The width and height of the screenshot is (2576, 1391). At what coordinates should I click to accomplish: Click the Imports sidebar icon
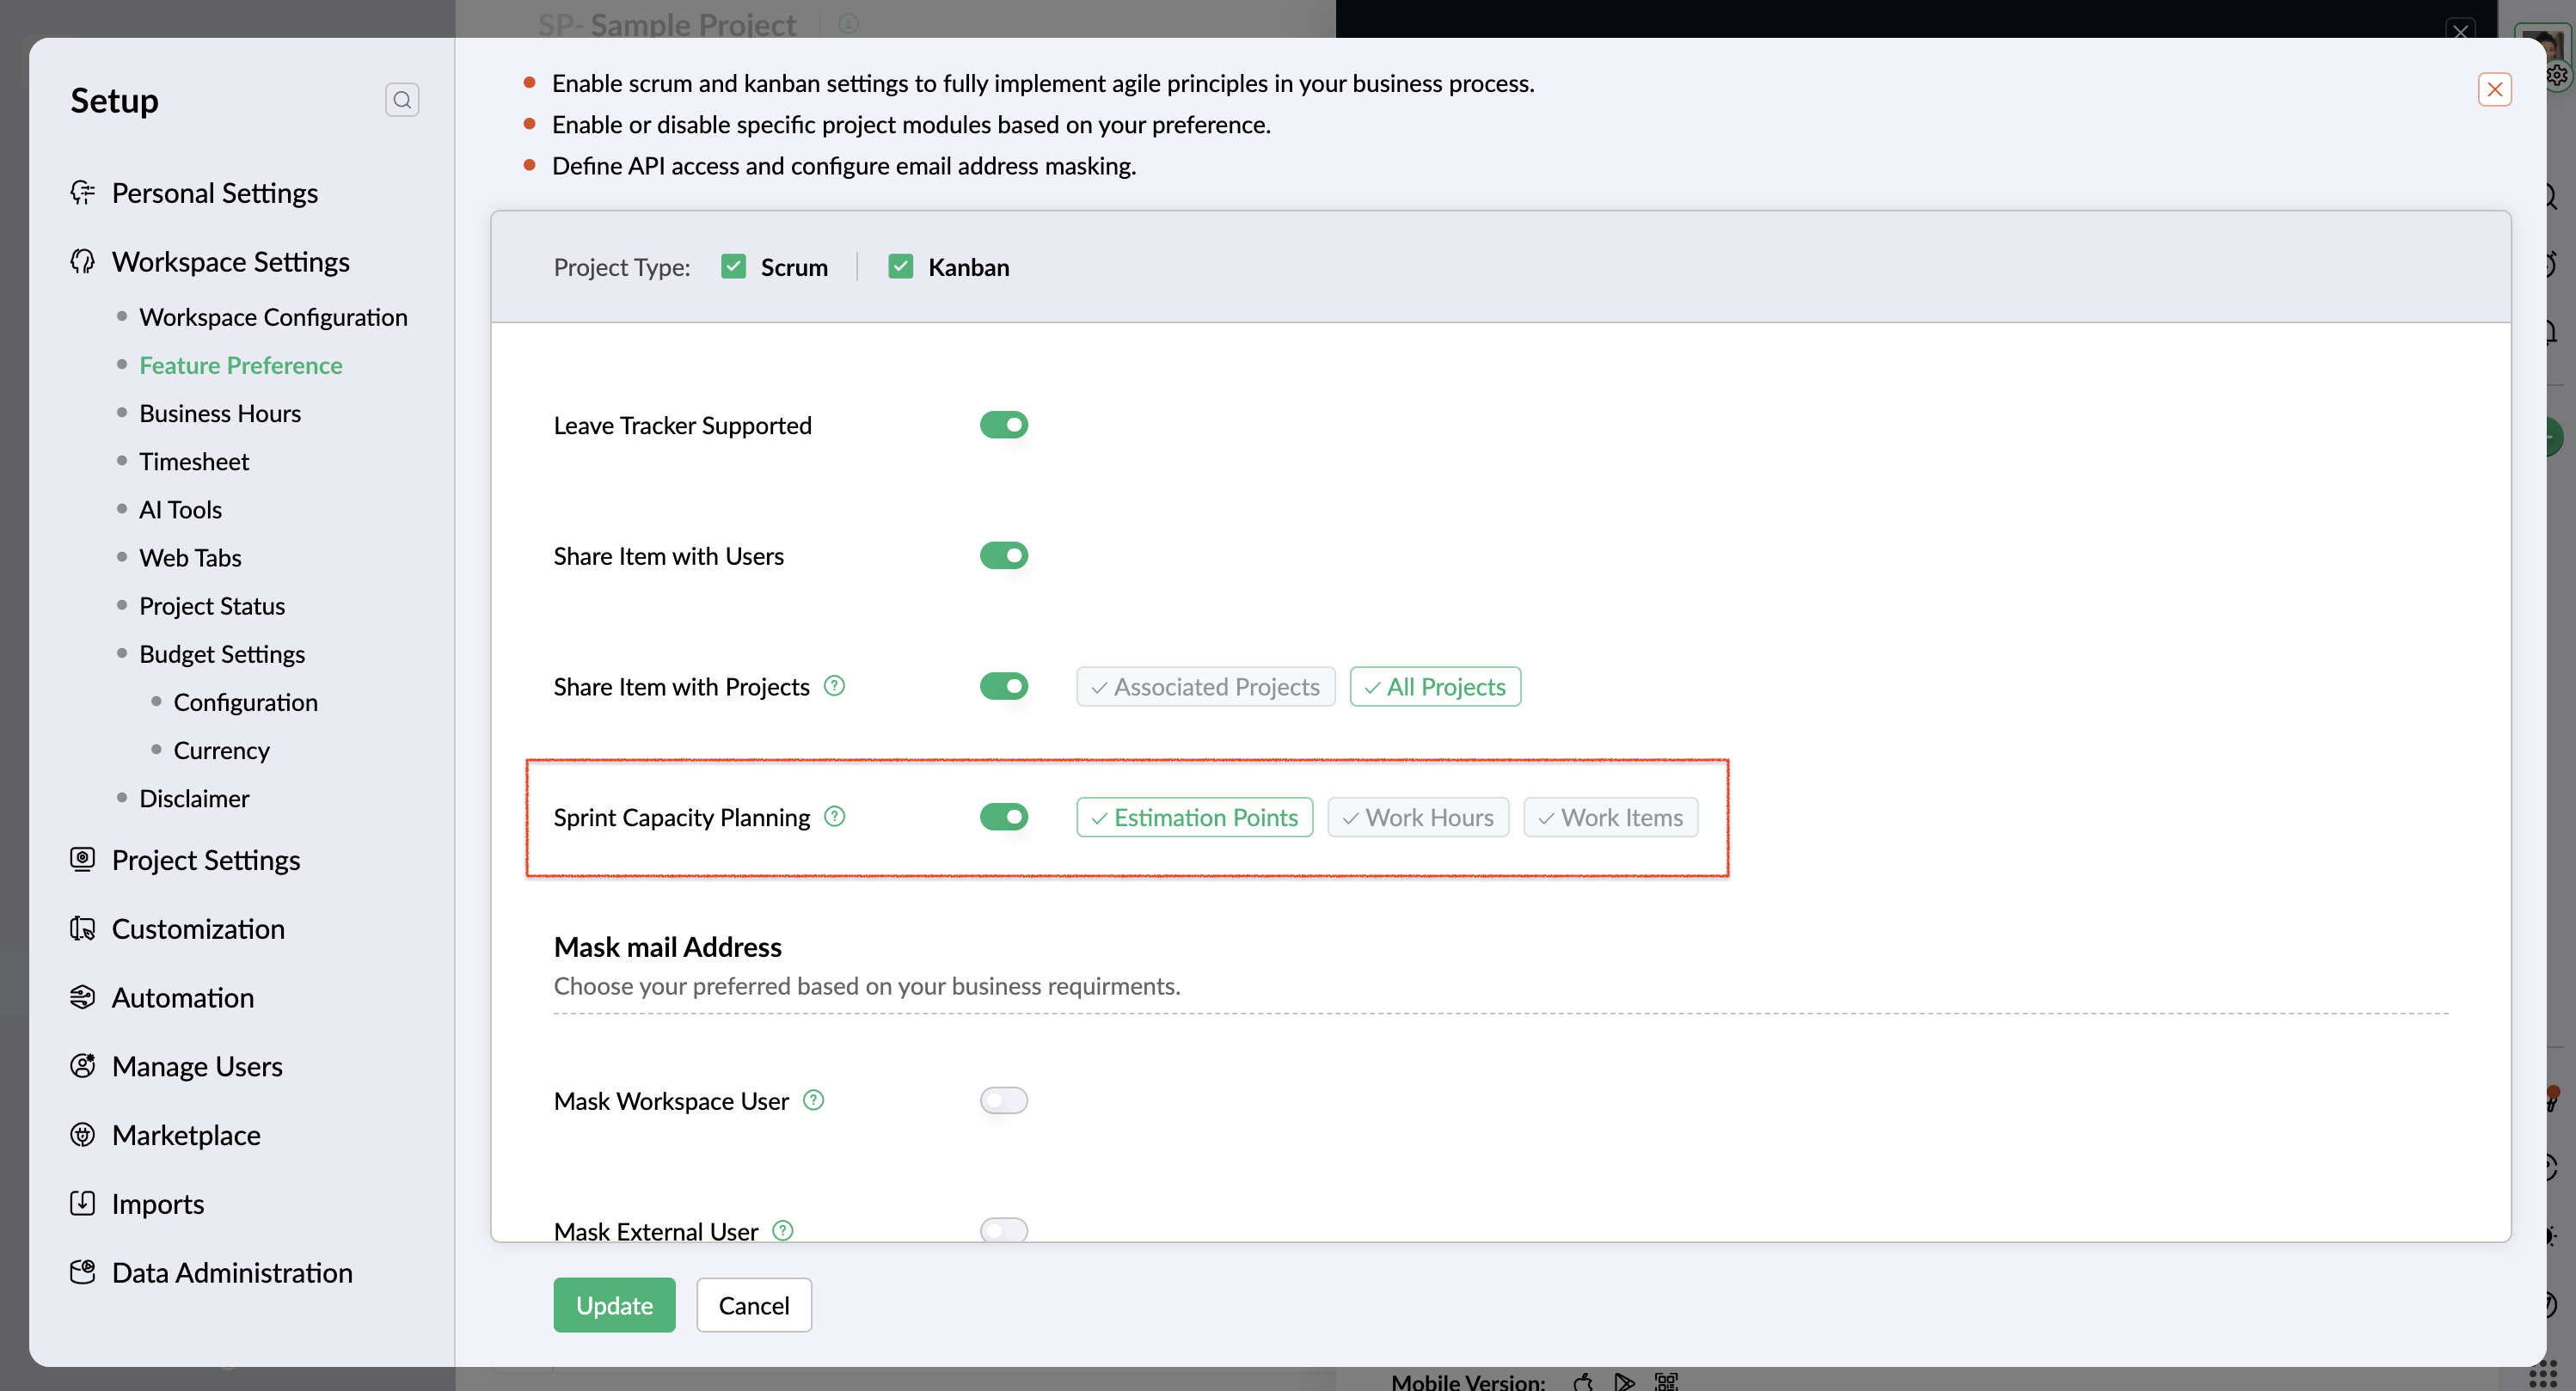pyautogui.click(x=83, y=1204)
